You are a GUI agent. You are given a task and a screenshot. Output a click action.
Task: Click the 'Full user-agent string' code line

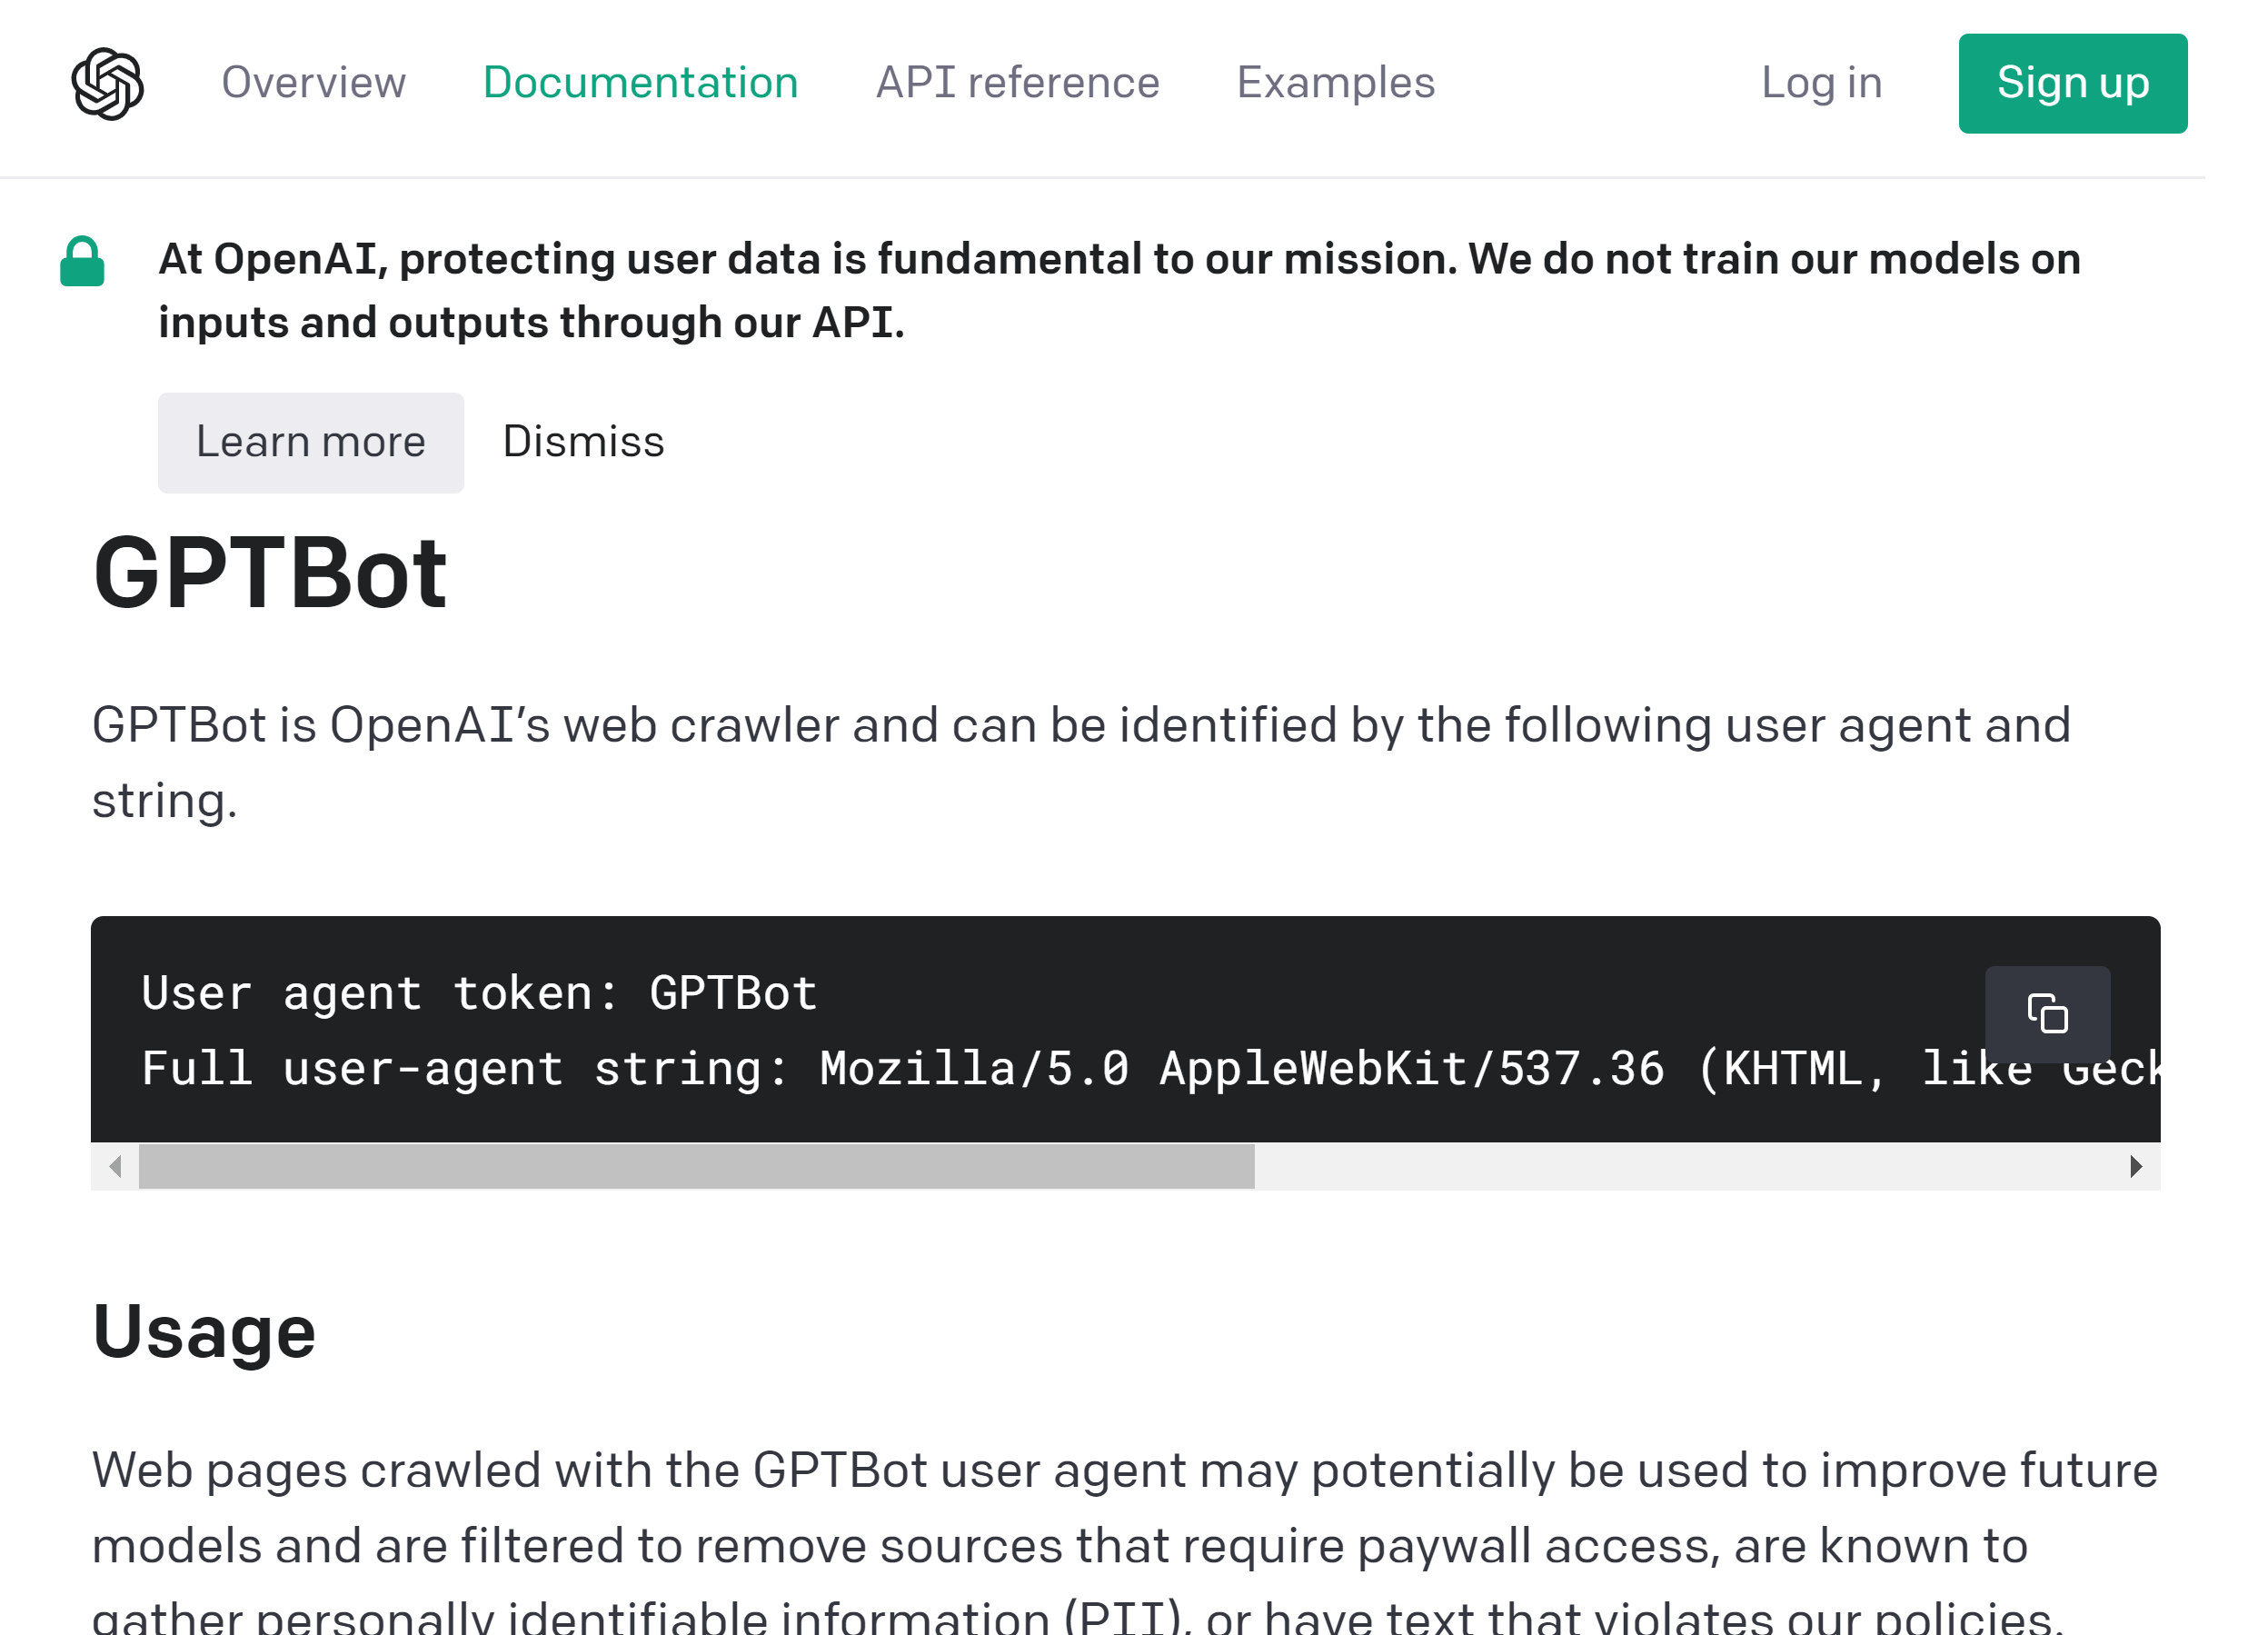900,1069
